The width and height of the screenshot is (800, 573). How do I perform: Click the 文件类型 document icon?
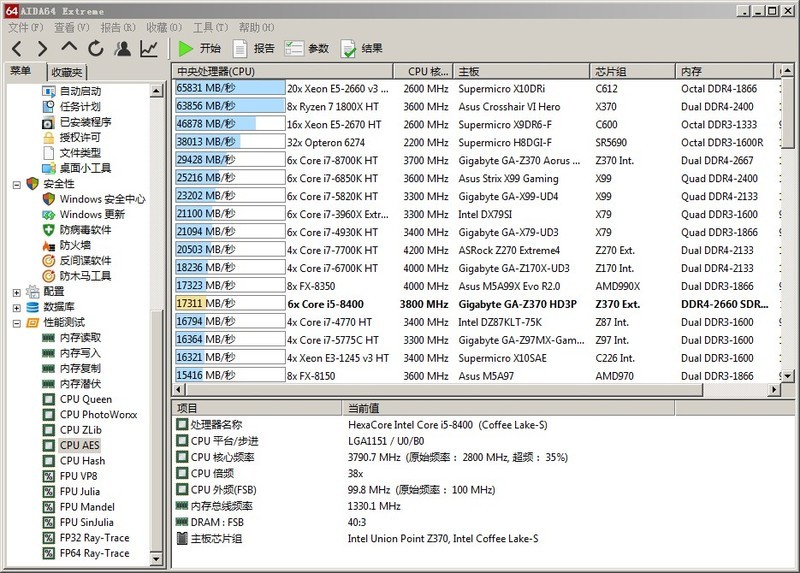click(48, 153)
